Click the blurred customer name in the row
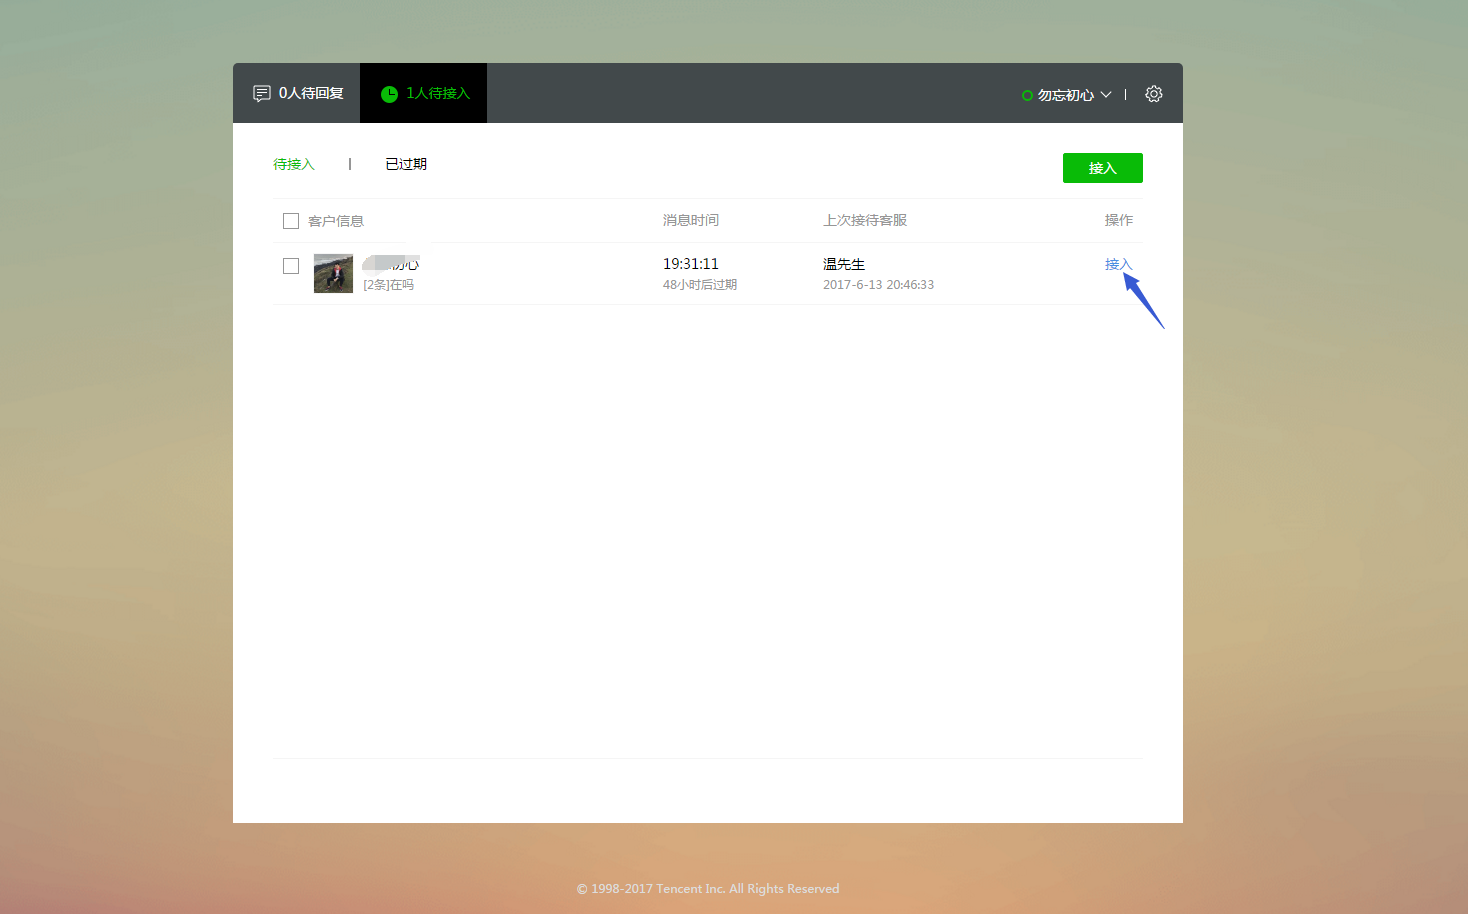1468x914 pixels. pyautogui.click(x=391, y=264)
